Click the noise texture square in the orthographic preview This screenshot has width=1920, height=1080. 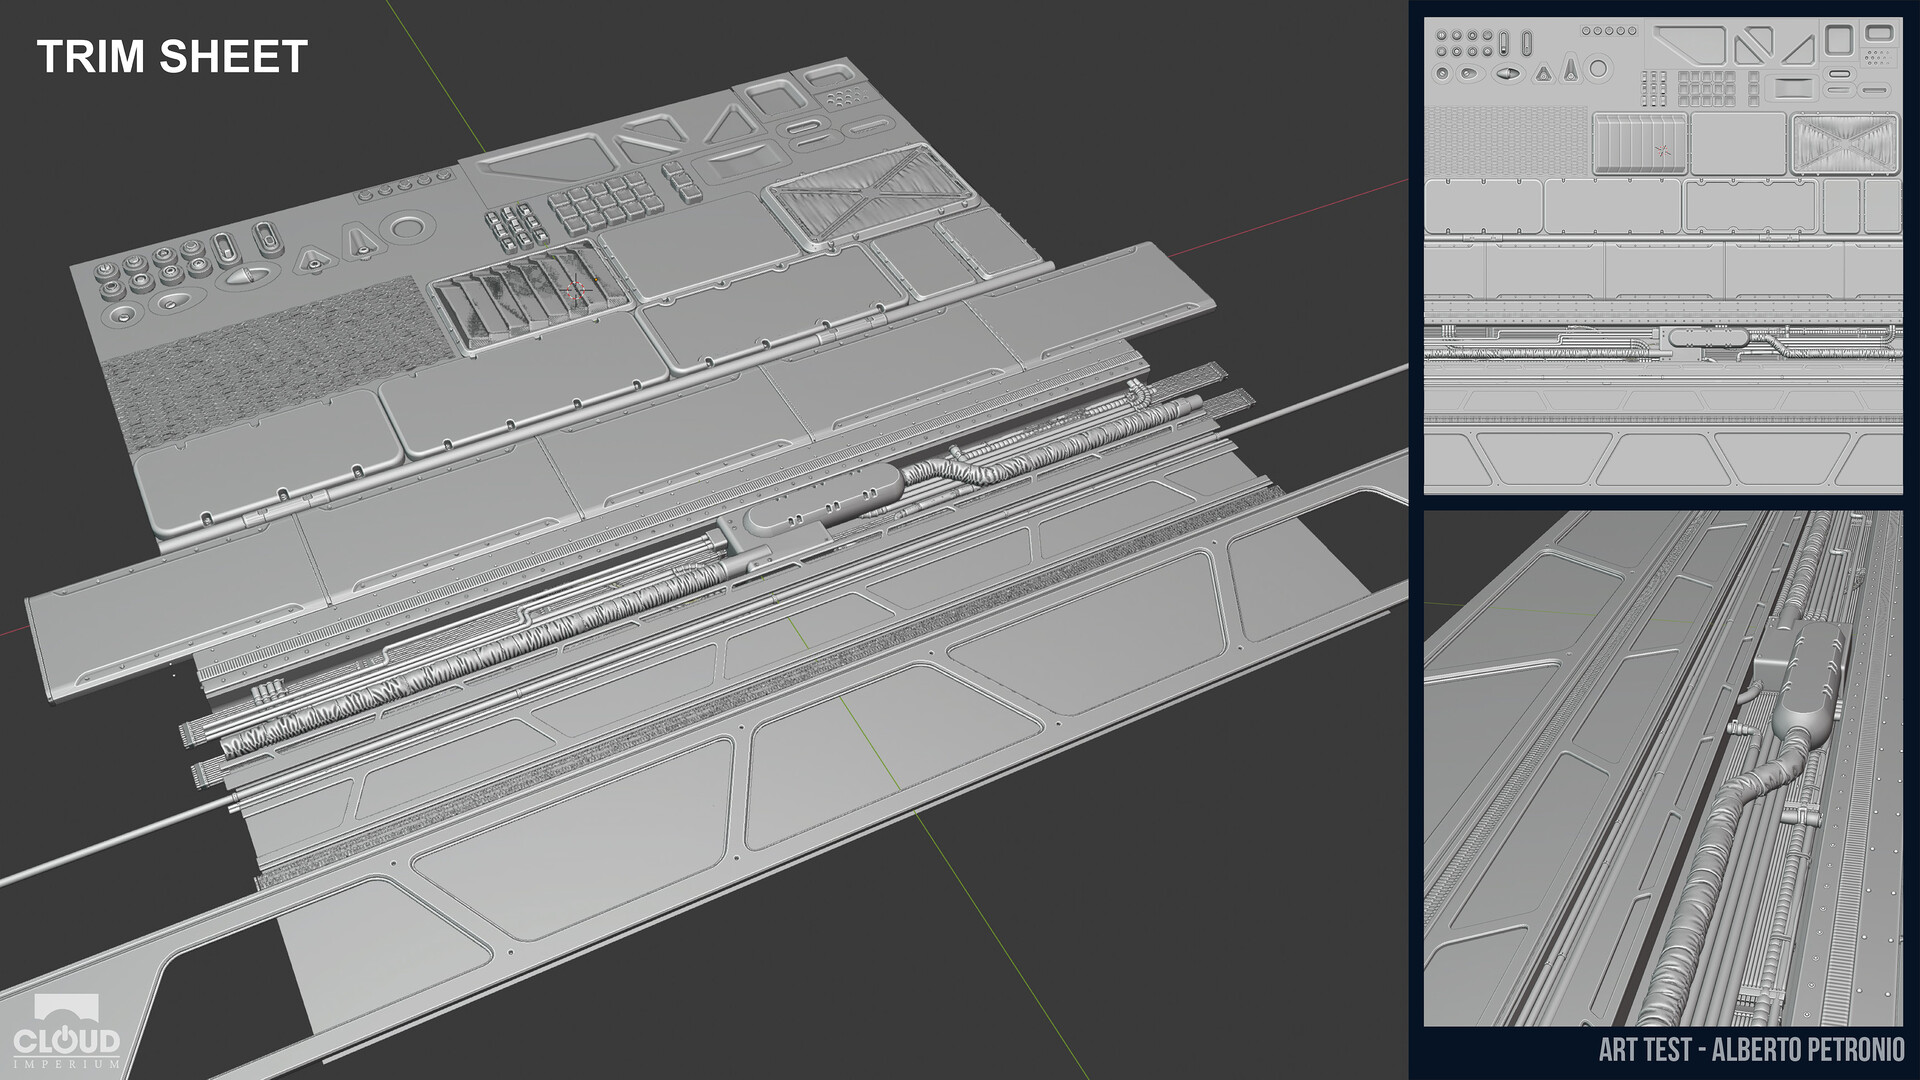[1506, 140]
